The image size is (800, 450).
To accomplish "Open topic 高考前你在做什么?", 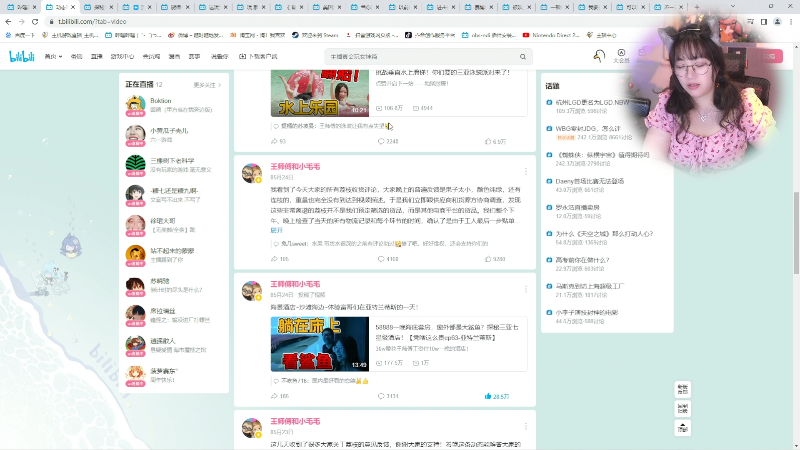I will tap(582, 260).
